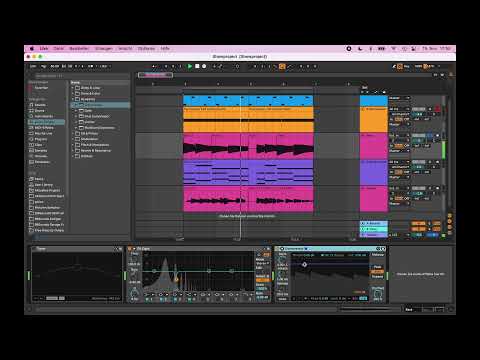The image size is (480, 360).
Task: Open the EQ Eight Mode dropdown
Action: tap(262, 263)
